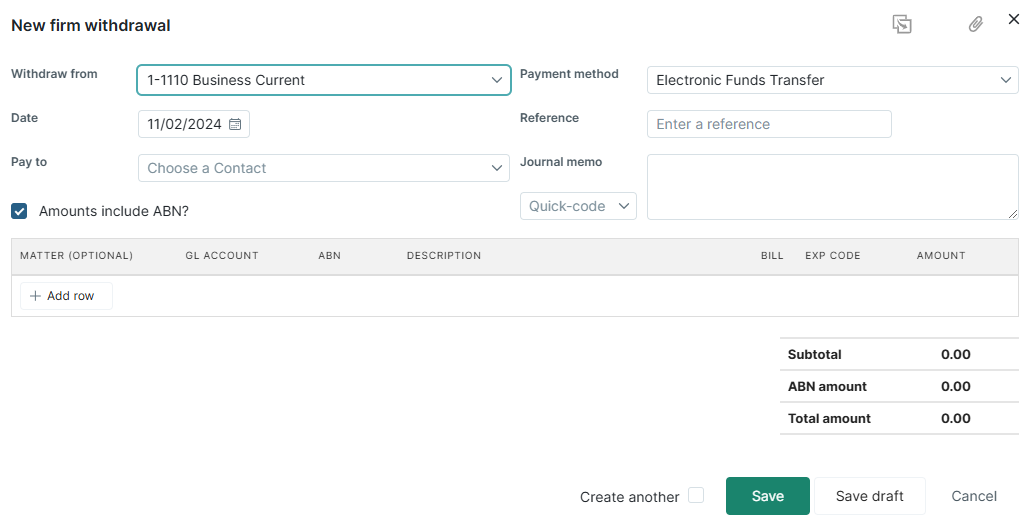Image resolution: width=1030 pixels, height=524 pixels.
Task: Tick the Create another checkbox
Action: point(696,495)
